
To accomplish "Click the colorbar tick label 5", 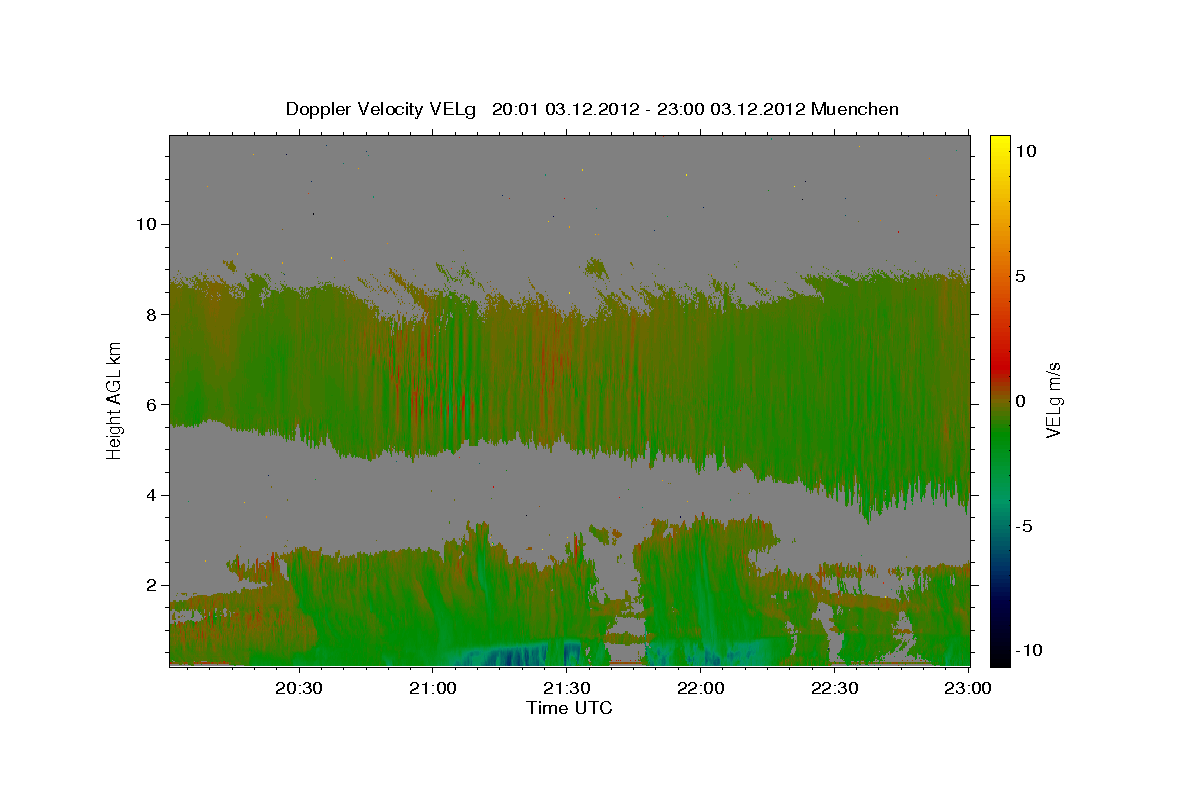I will pos(1021,276).
